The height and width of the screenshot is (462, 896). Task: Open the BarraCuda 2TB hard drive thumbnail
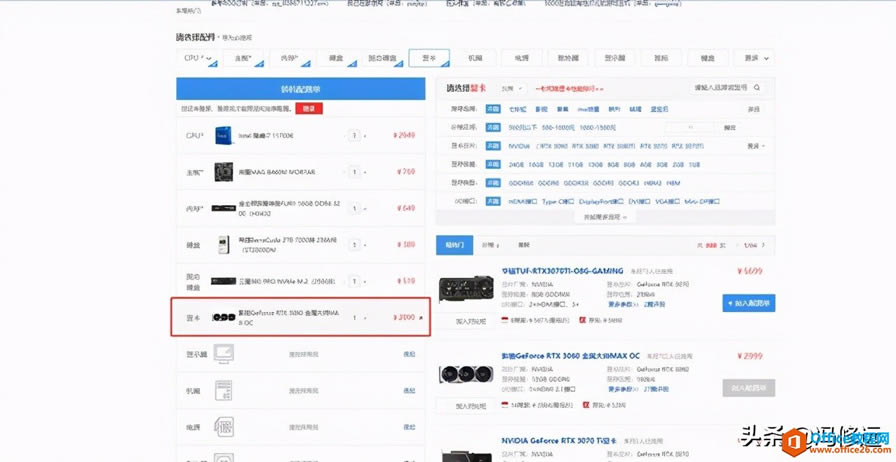coord(223,245)
